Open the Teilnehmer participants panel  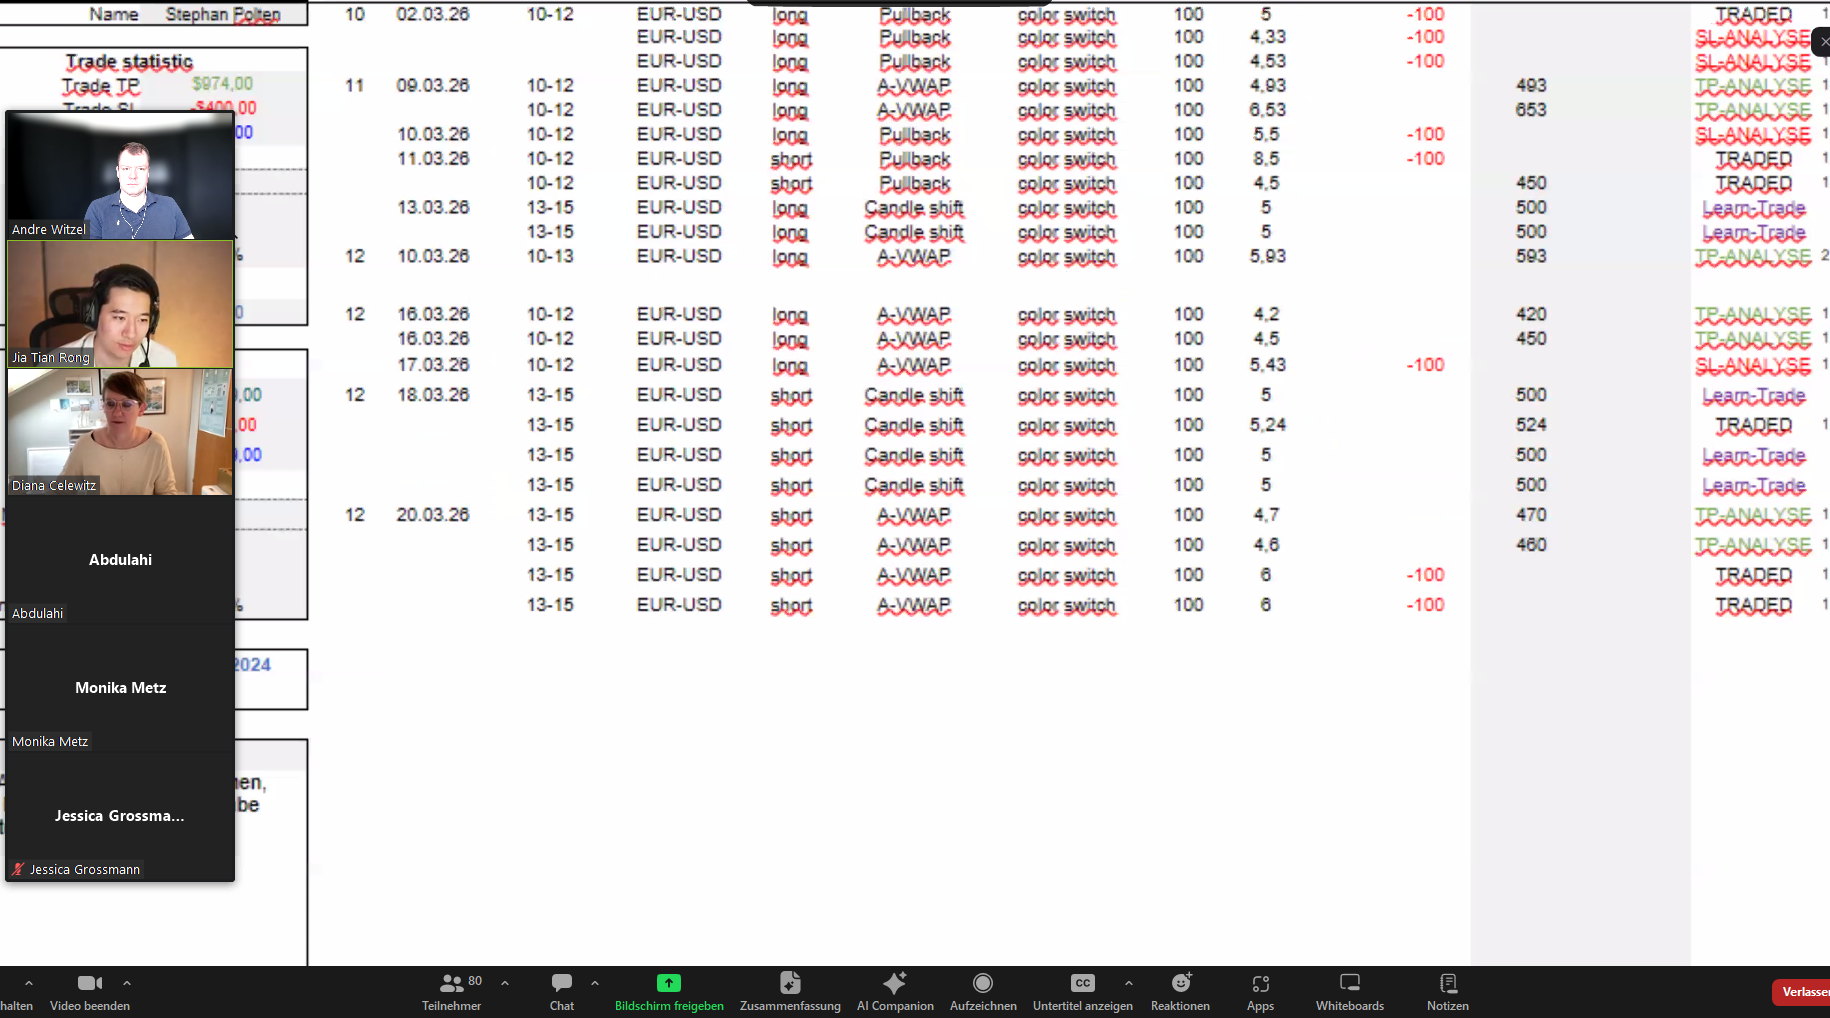pyautogui.click(x=451, y=991)
